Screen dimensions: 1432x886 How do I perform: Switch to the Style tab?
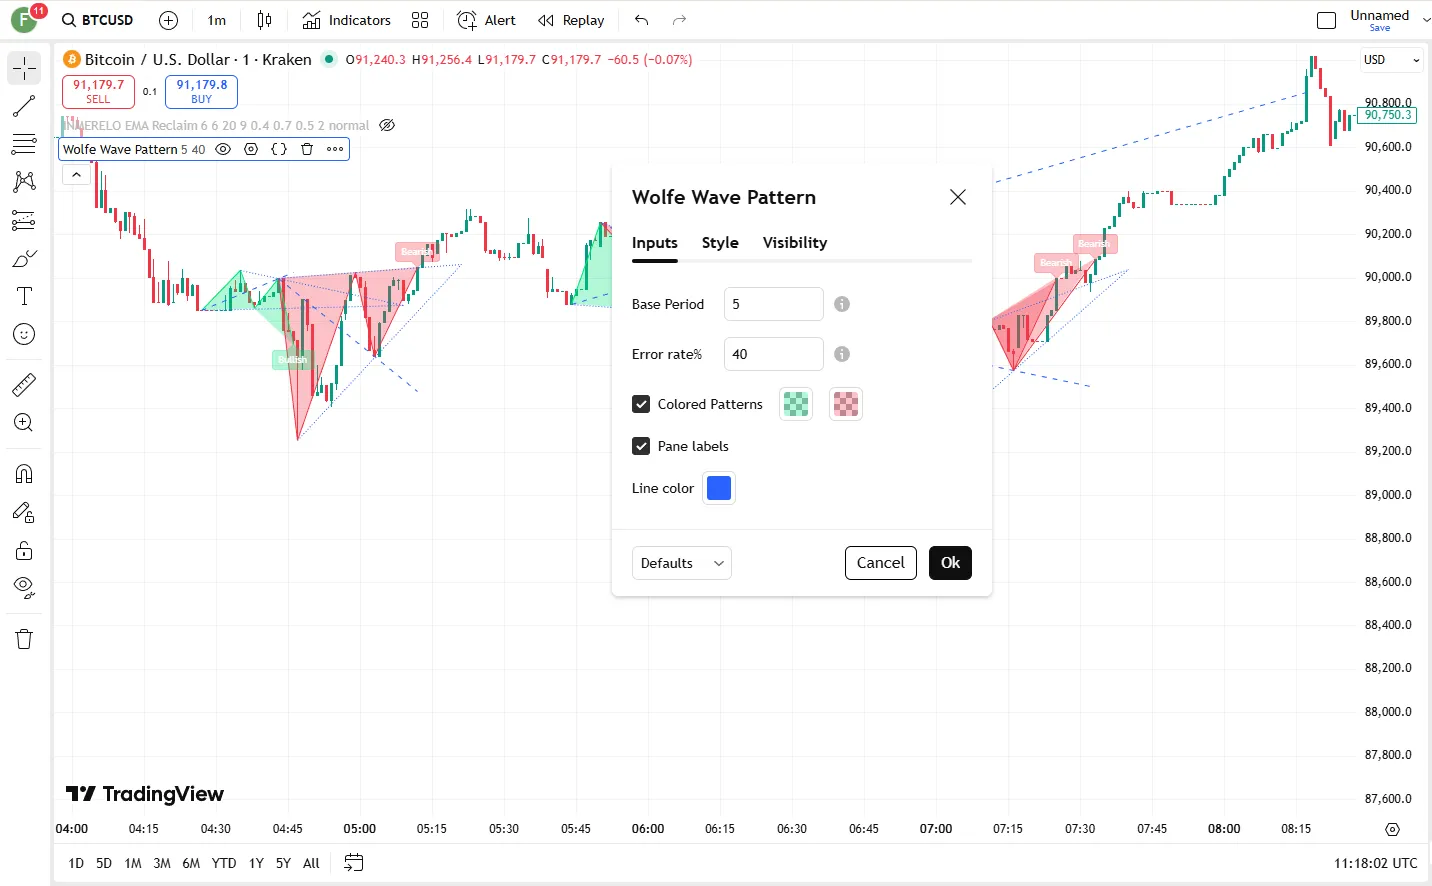[x=720, y=243]
